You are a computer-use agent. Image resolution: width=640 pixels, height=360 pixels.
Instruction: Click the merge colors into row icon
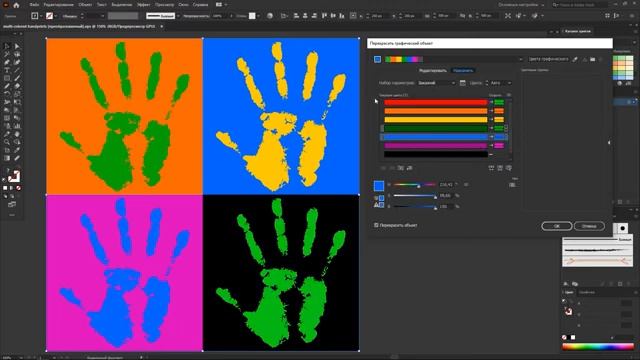point(383,168)
